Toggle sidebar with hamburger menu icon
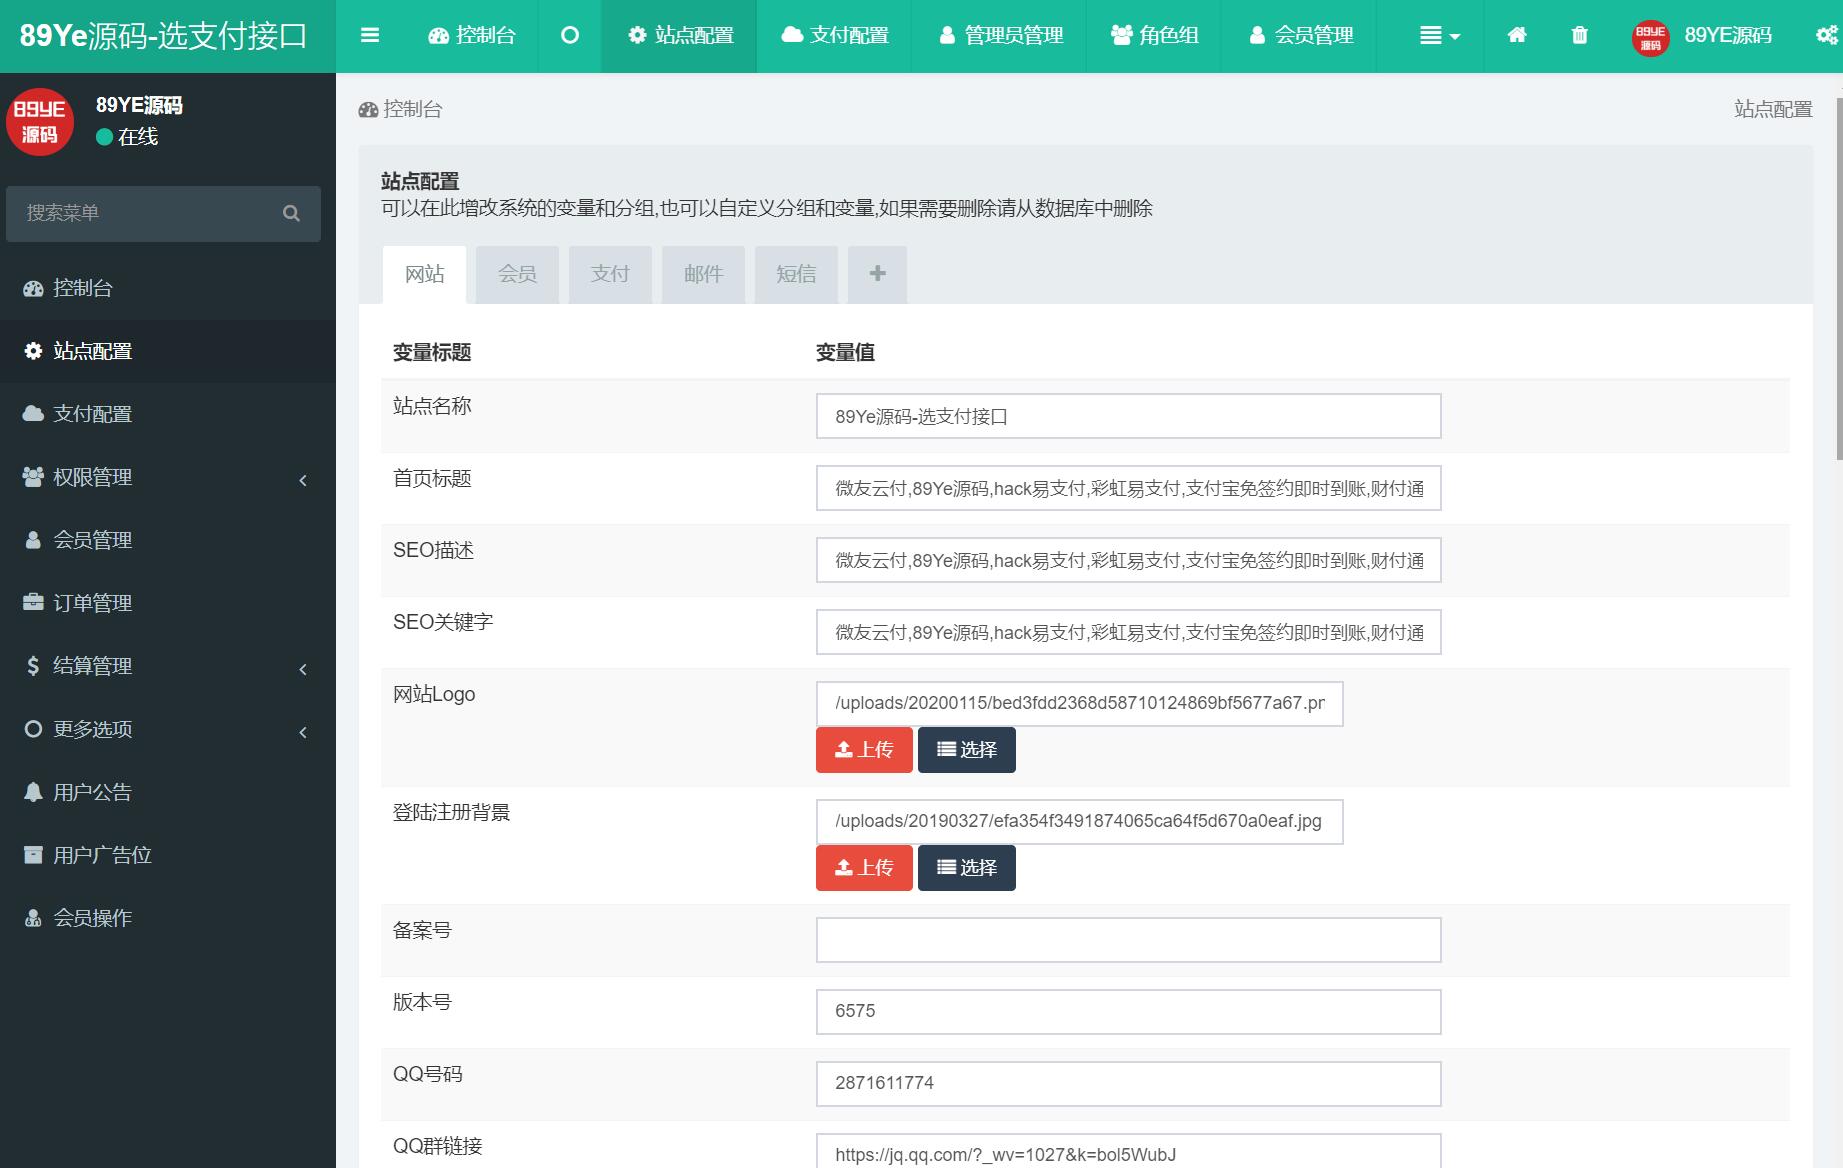This screenshot has width=1843, height=1168. pos(370,36)
